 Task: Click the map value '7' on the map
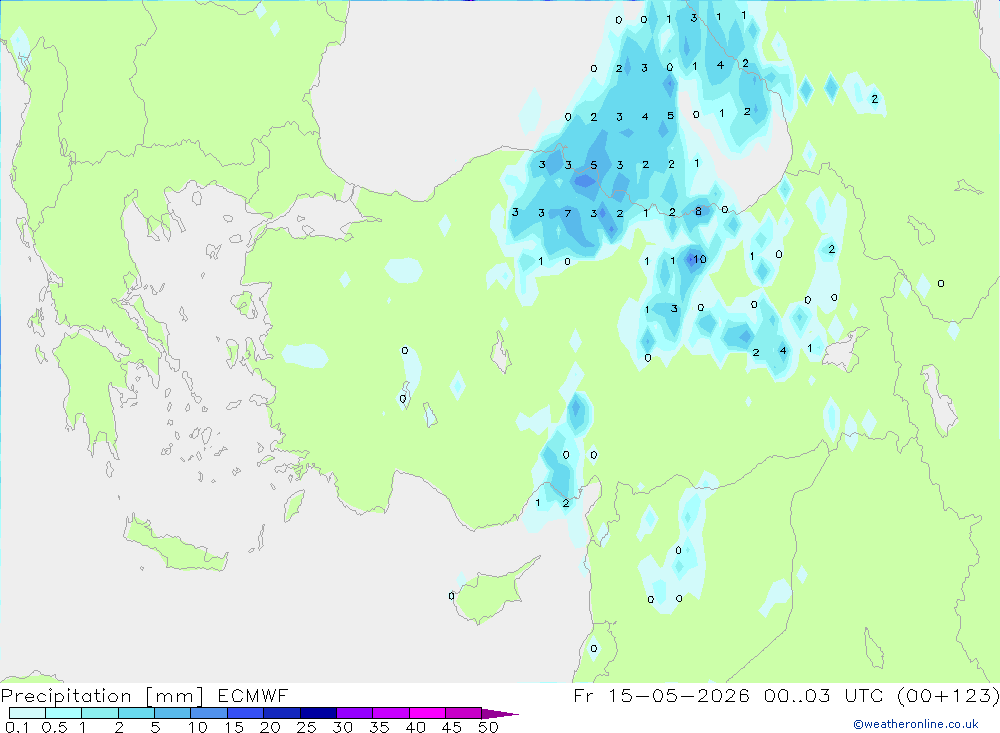tap(568, 213)
